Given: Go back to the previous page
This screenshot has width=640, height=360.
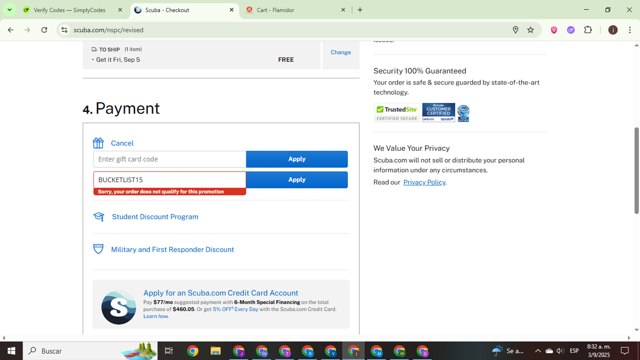Looking at the screenshot, I should (11, 30).
